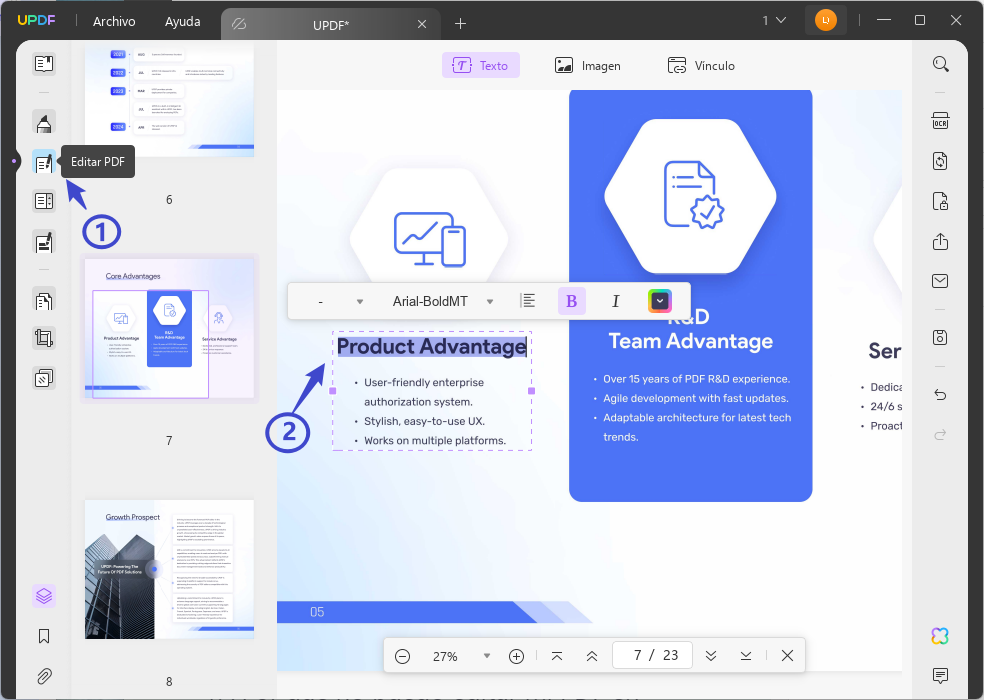
Task: Switch to Imagen editing mode
Action: click(588, 65)
